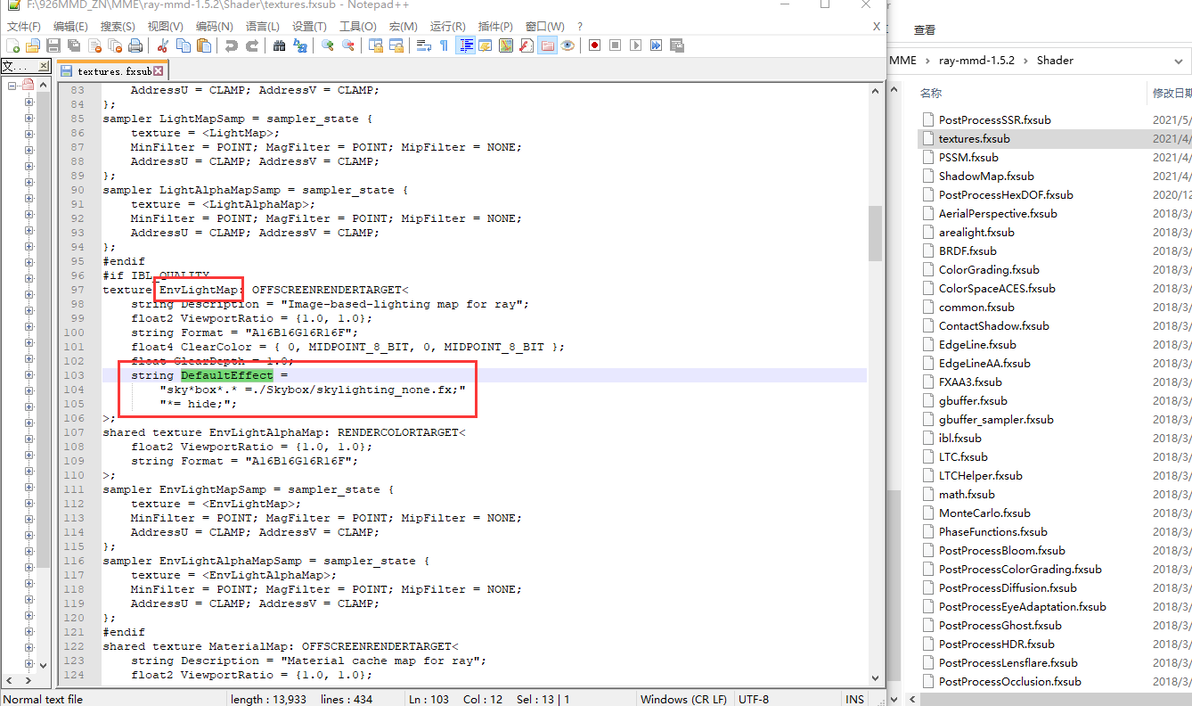
Task: Toggle indent guide display
Action: pyautogui.click(x=465, y=46)
